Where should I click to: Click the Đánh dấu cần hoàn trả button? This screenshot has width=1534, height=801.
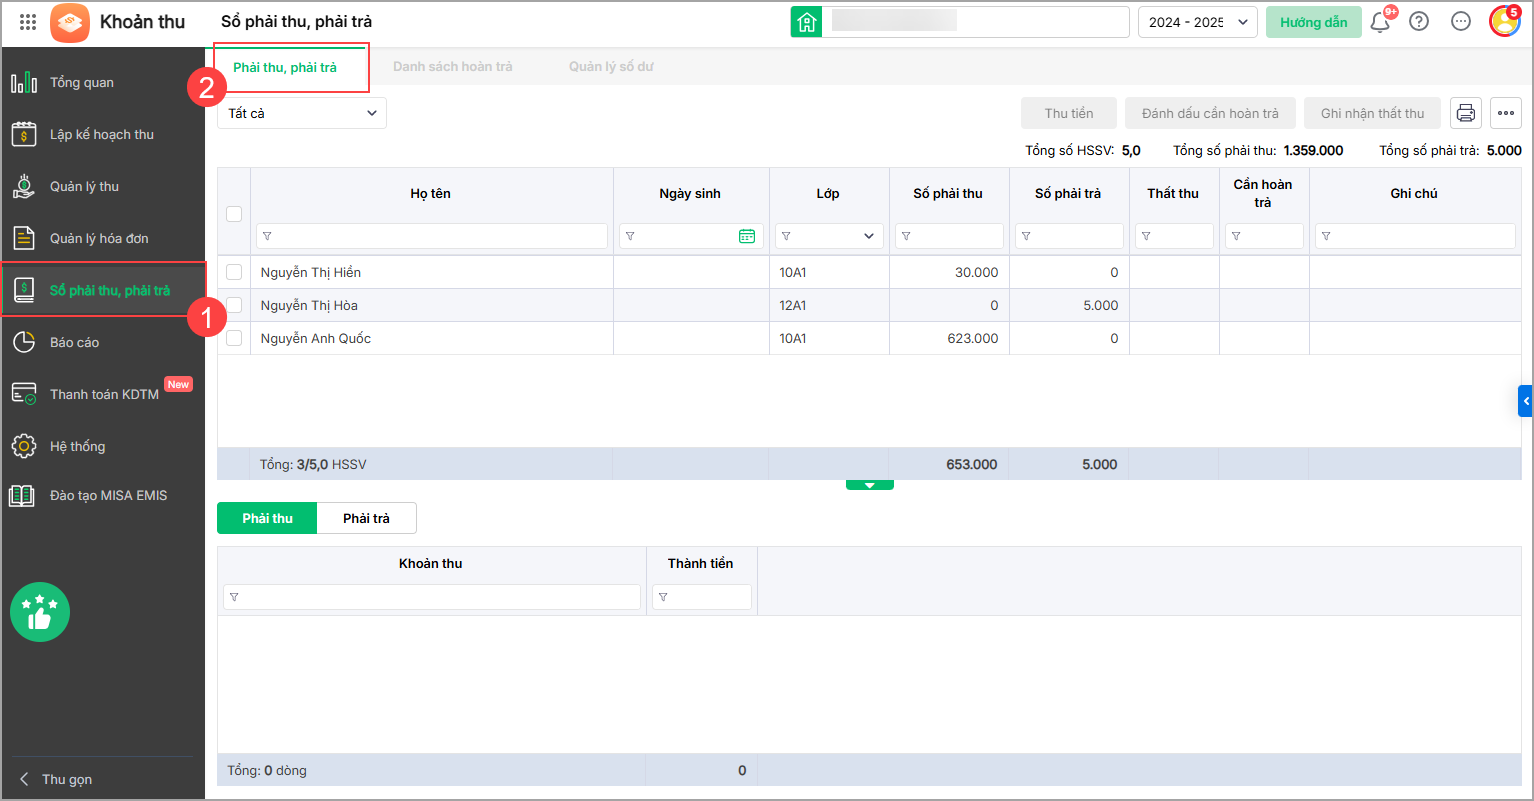click(x=1210, y=113)
